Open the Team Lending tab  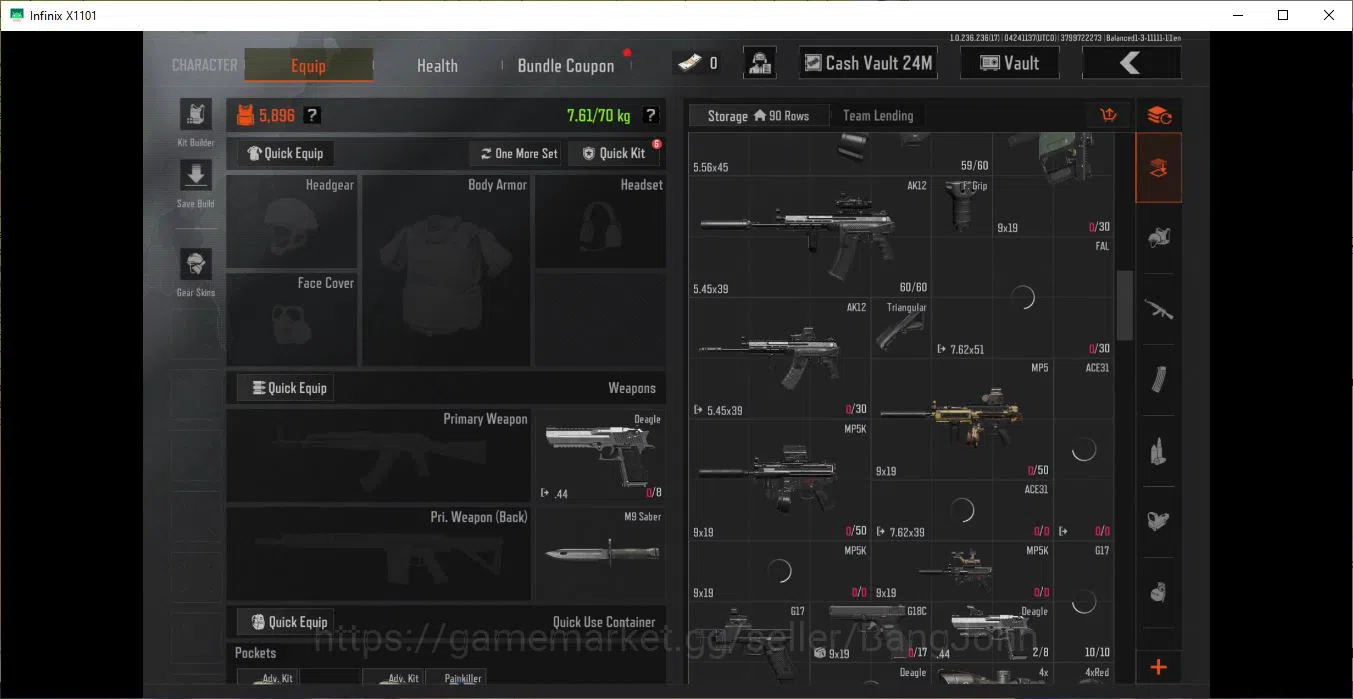click(878, 115)
